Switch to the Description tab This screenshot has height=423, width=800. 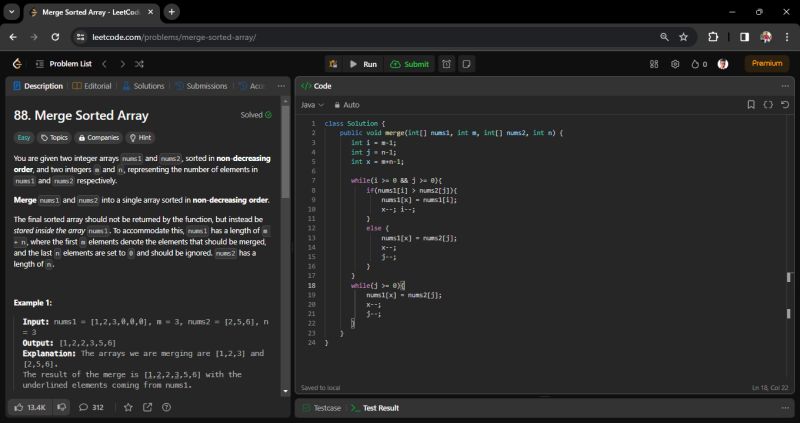[x=38, y=86]
